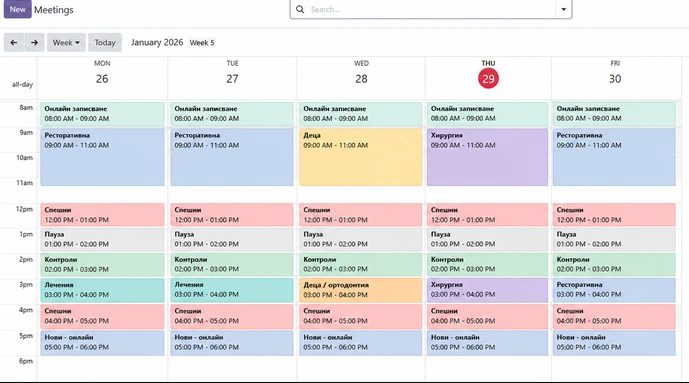Open Tuesday's Пауза 01:00 PM event
Image resolution: width=689 pixels, height=383 pixels.
(x=232, y=239)
